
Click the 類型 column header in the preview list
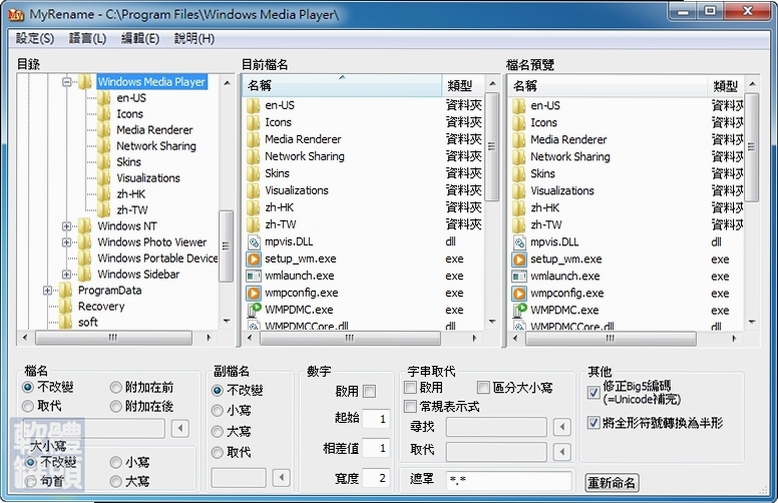pyautogui.click(x=727, y=86)
